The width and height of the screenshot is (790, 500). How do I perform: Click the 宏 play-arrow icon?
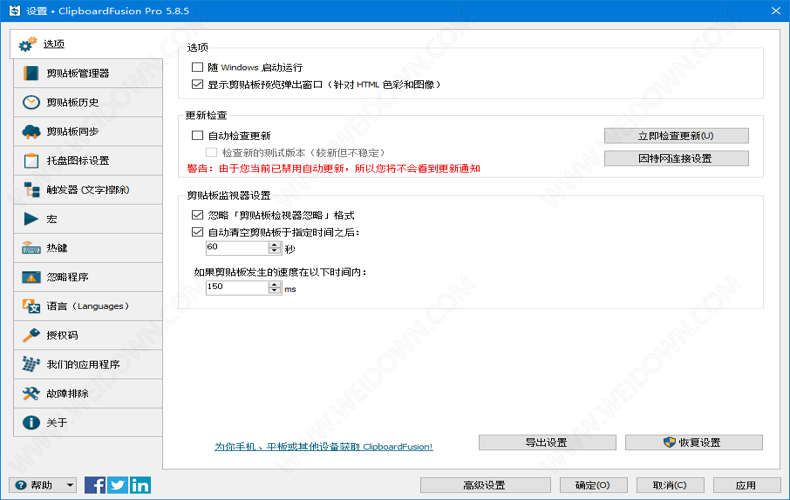31,219
